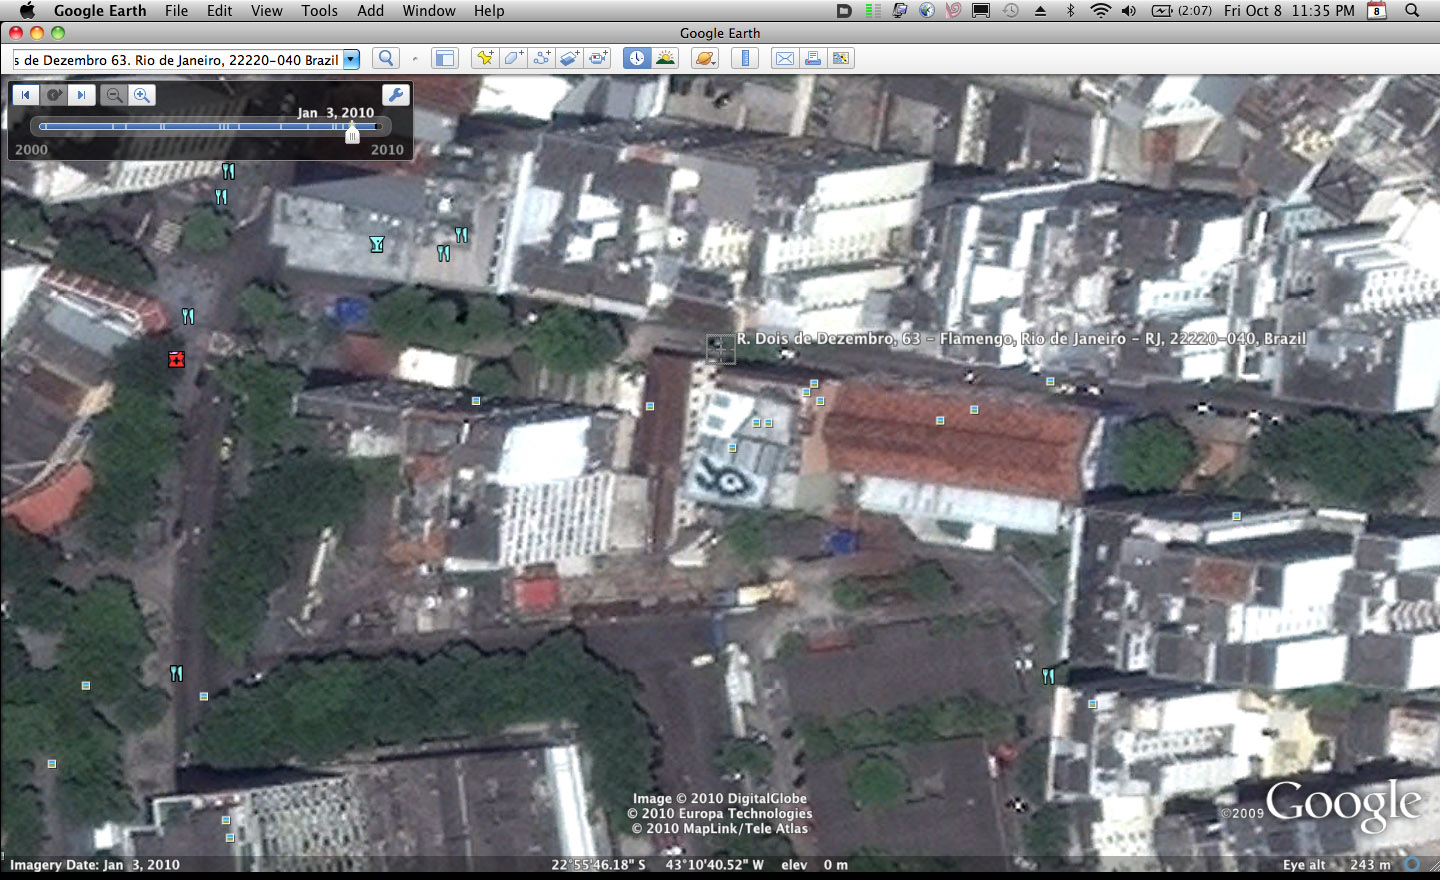Click the Time Machine menu bar icon

coord(1011,10)
